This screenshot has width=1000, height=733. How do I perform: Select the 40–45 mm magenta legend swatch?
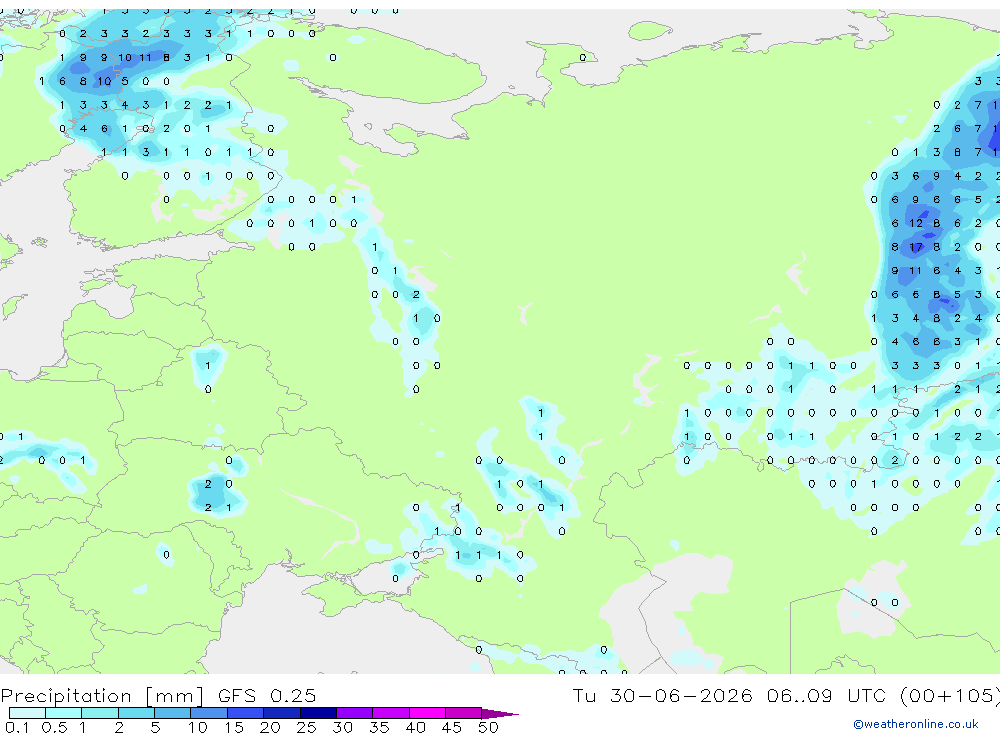coord(427,713)
